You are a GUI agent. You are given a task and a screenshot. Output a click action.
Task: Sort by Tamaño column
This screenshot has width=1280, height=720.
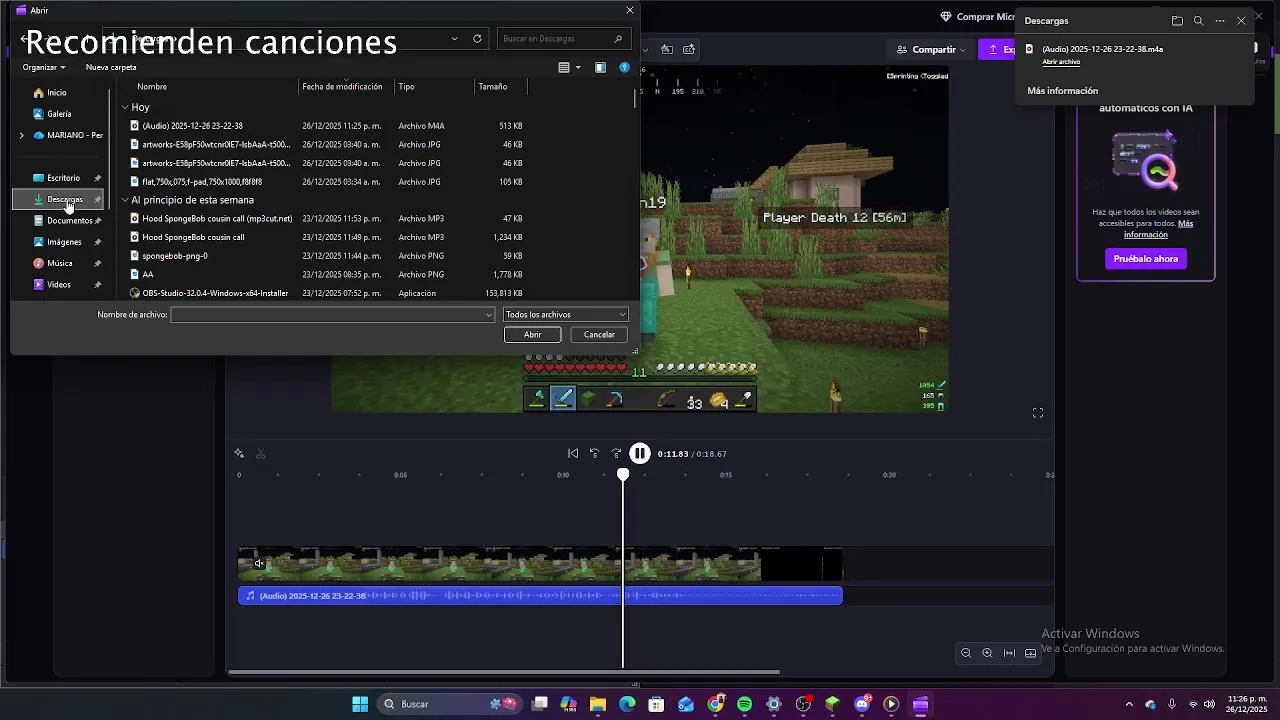(x=492, y=87)
